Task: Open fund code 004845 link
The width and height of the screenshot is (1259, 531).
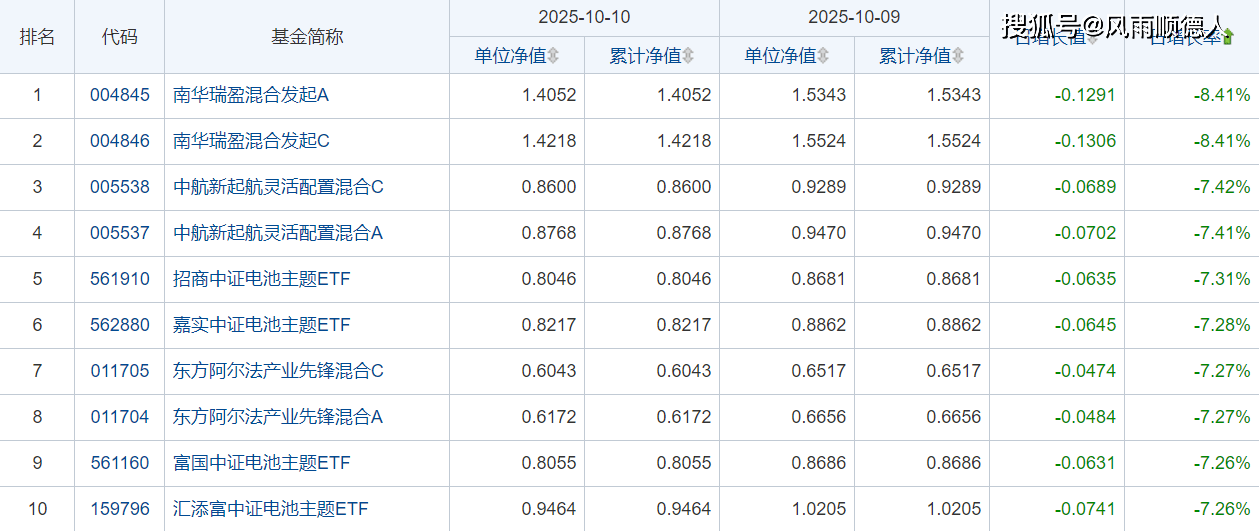Action: tap(119, 96)
